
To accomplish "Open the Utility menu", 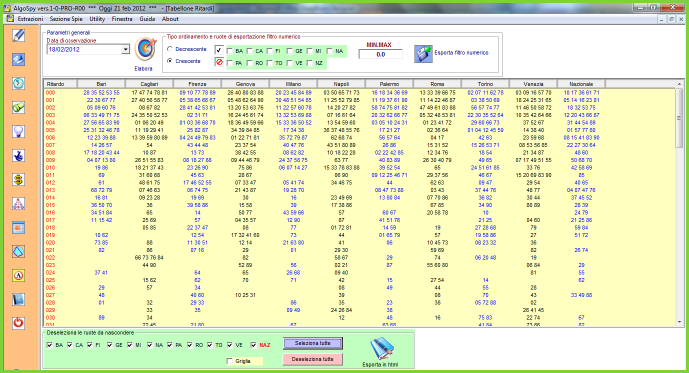I will (x=97, y=19).
